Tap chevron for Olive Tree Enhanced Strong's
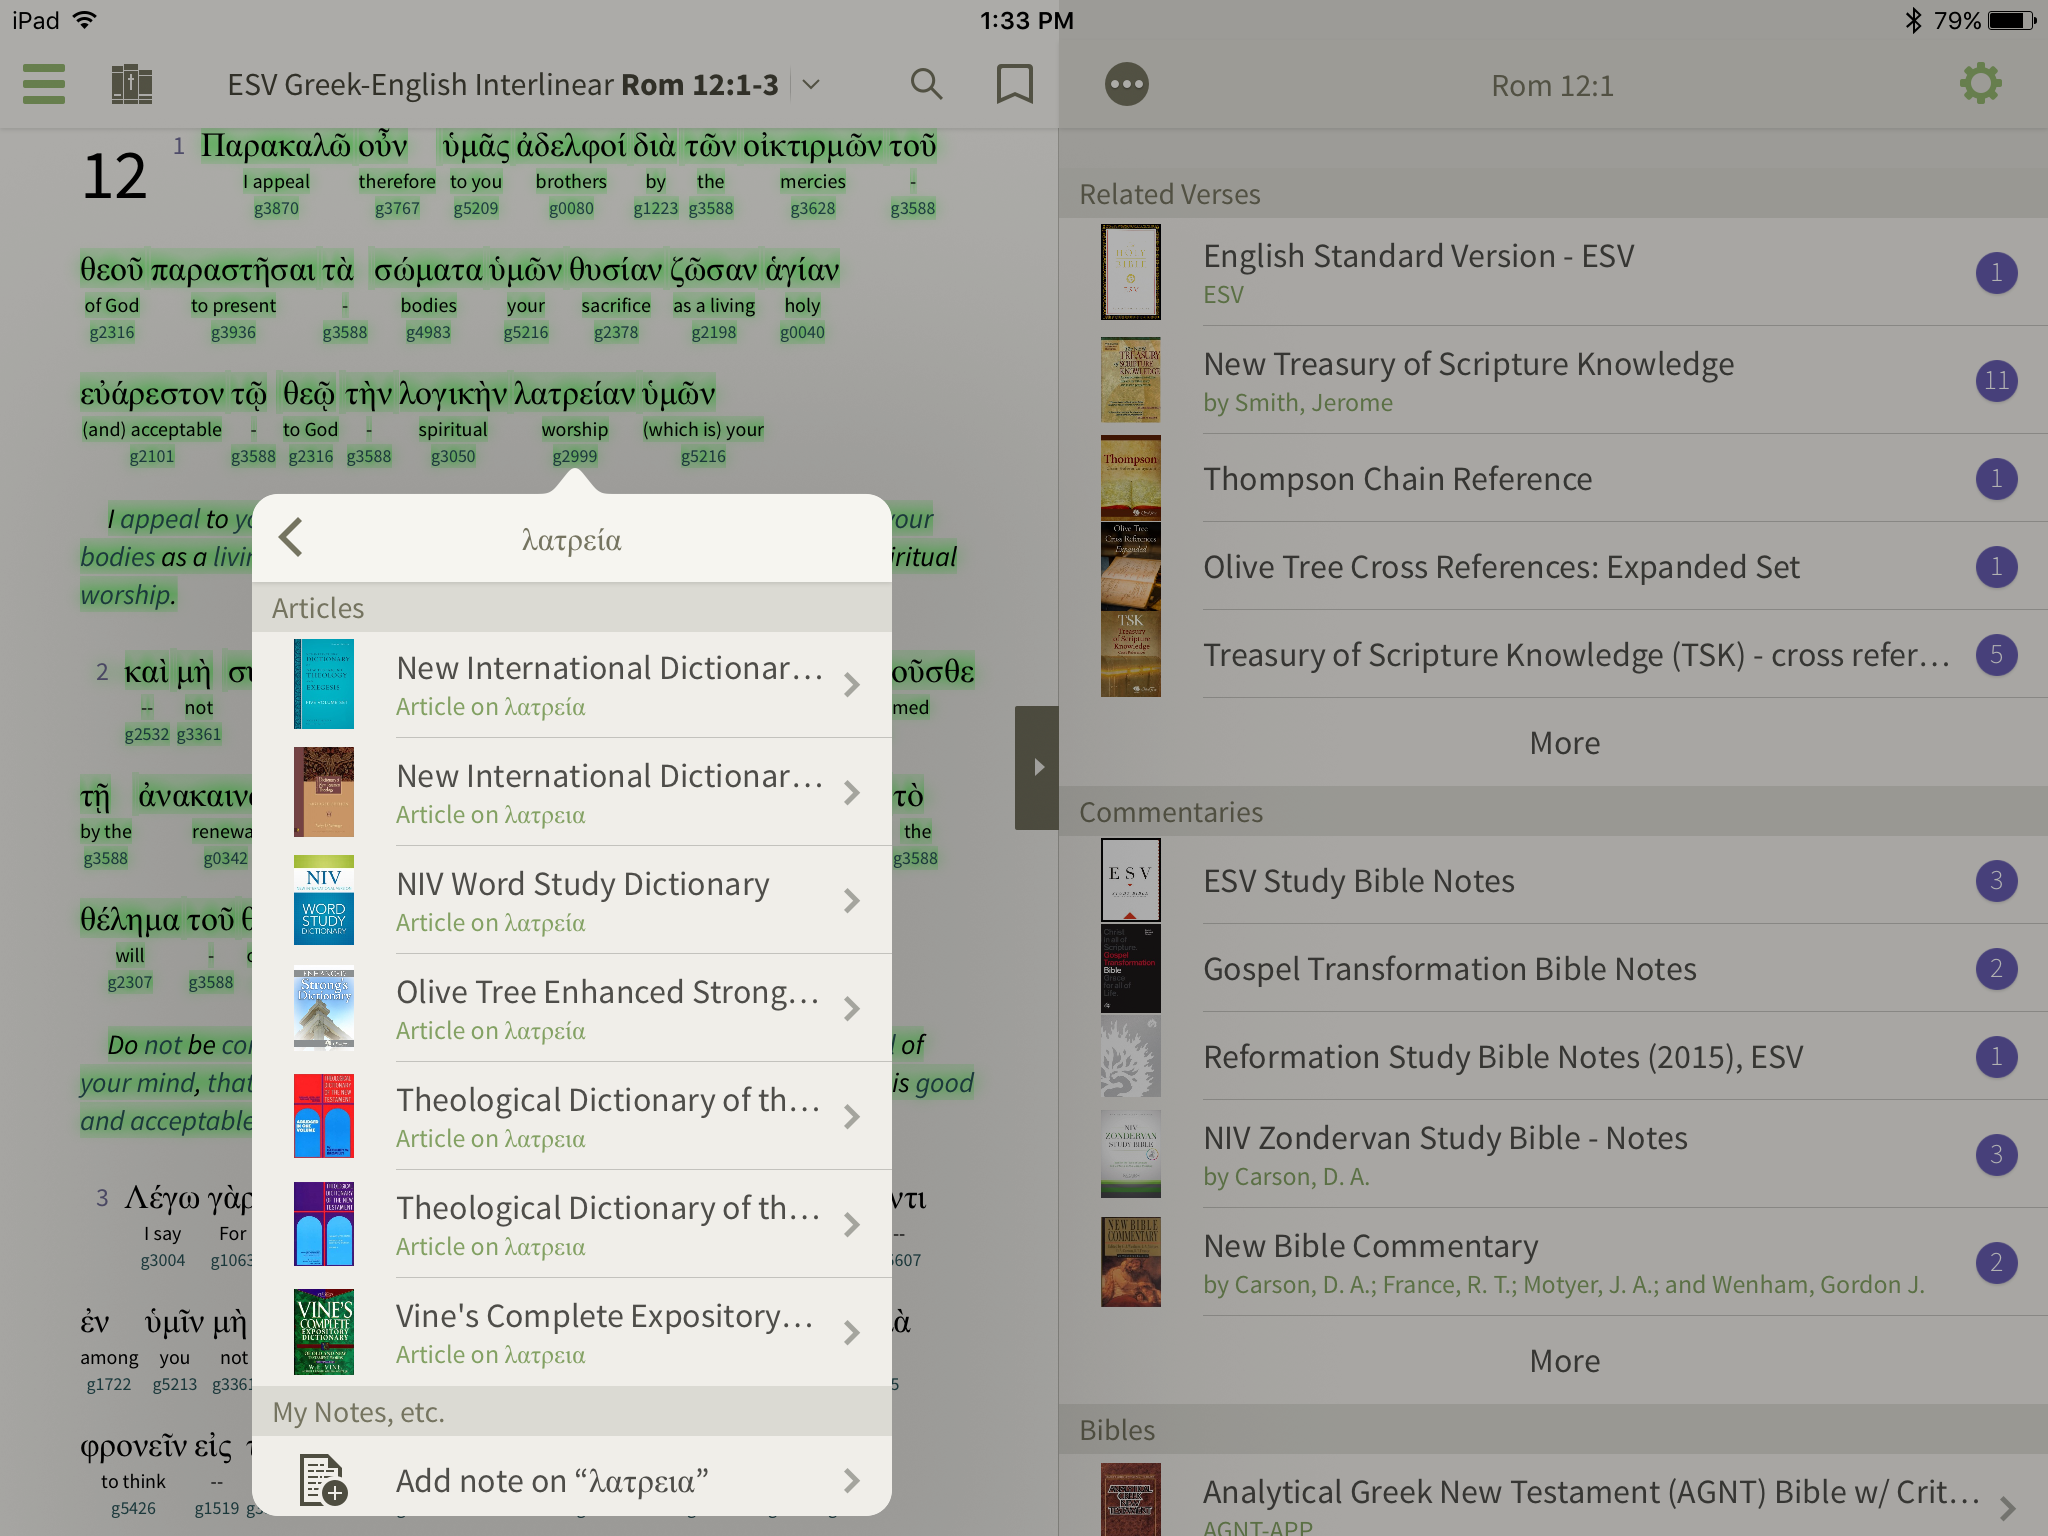Viewport: 2048px width, 1536px height. (x=852, y=1009)
